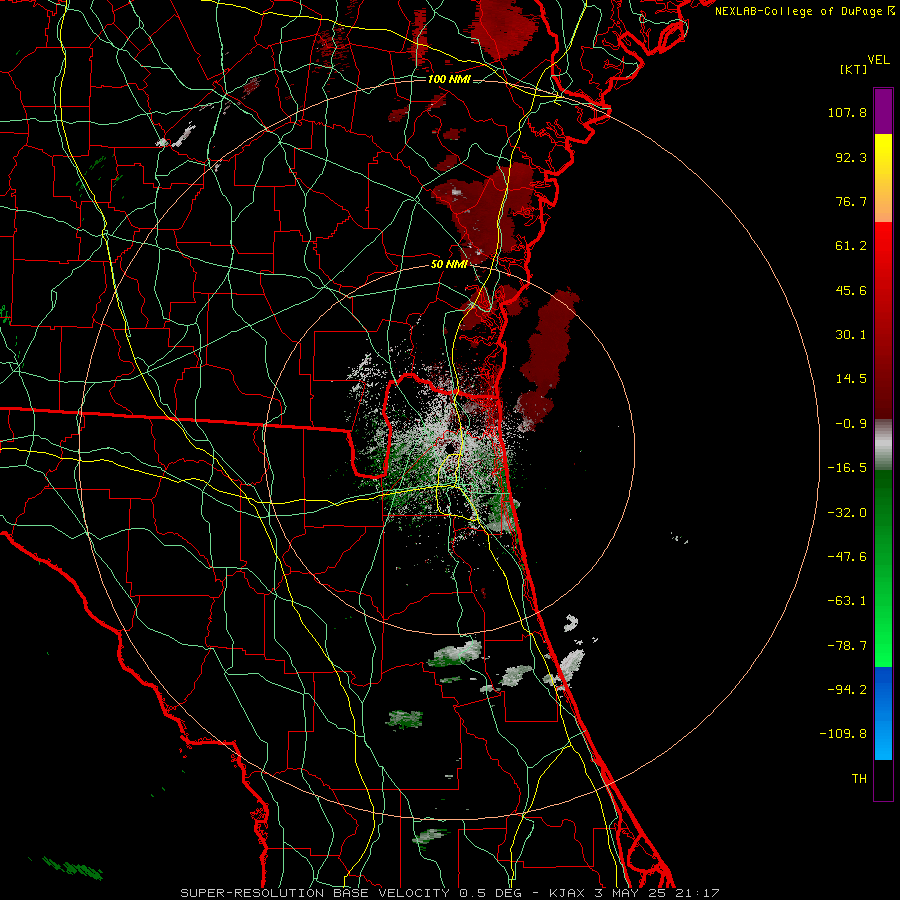Select the 14.5 scale value
This screenshot has height=900, width=900.
point(851,379)
